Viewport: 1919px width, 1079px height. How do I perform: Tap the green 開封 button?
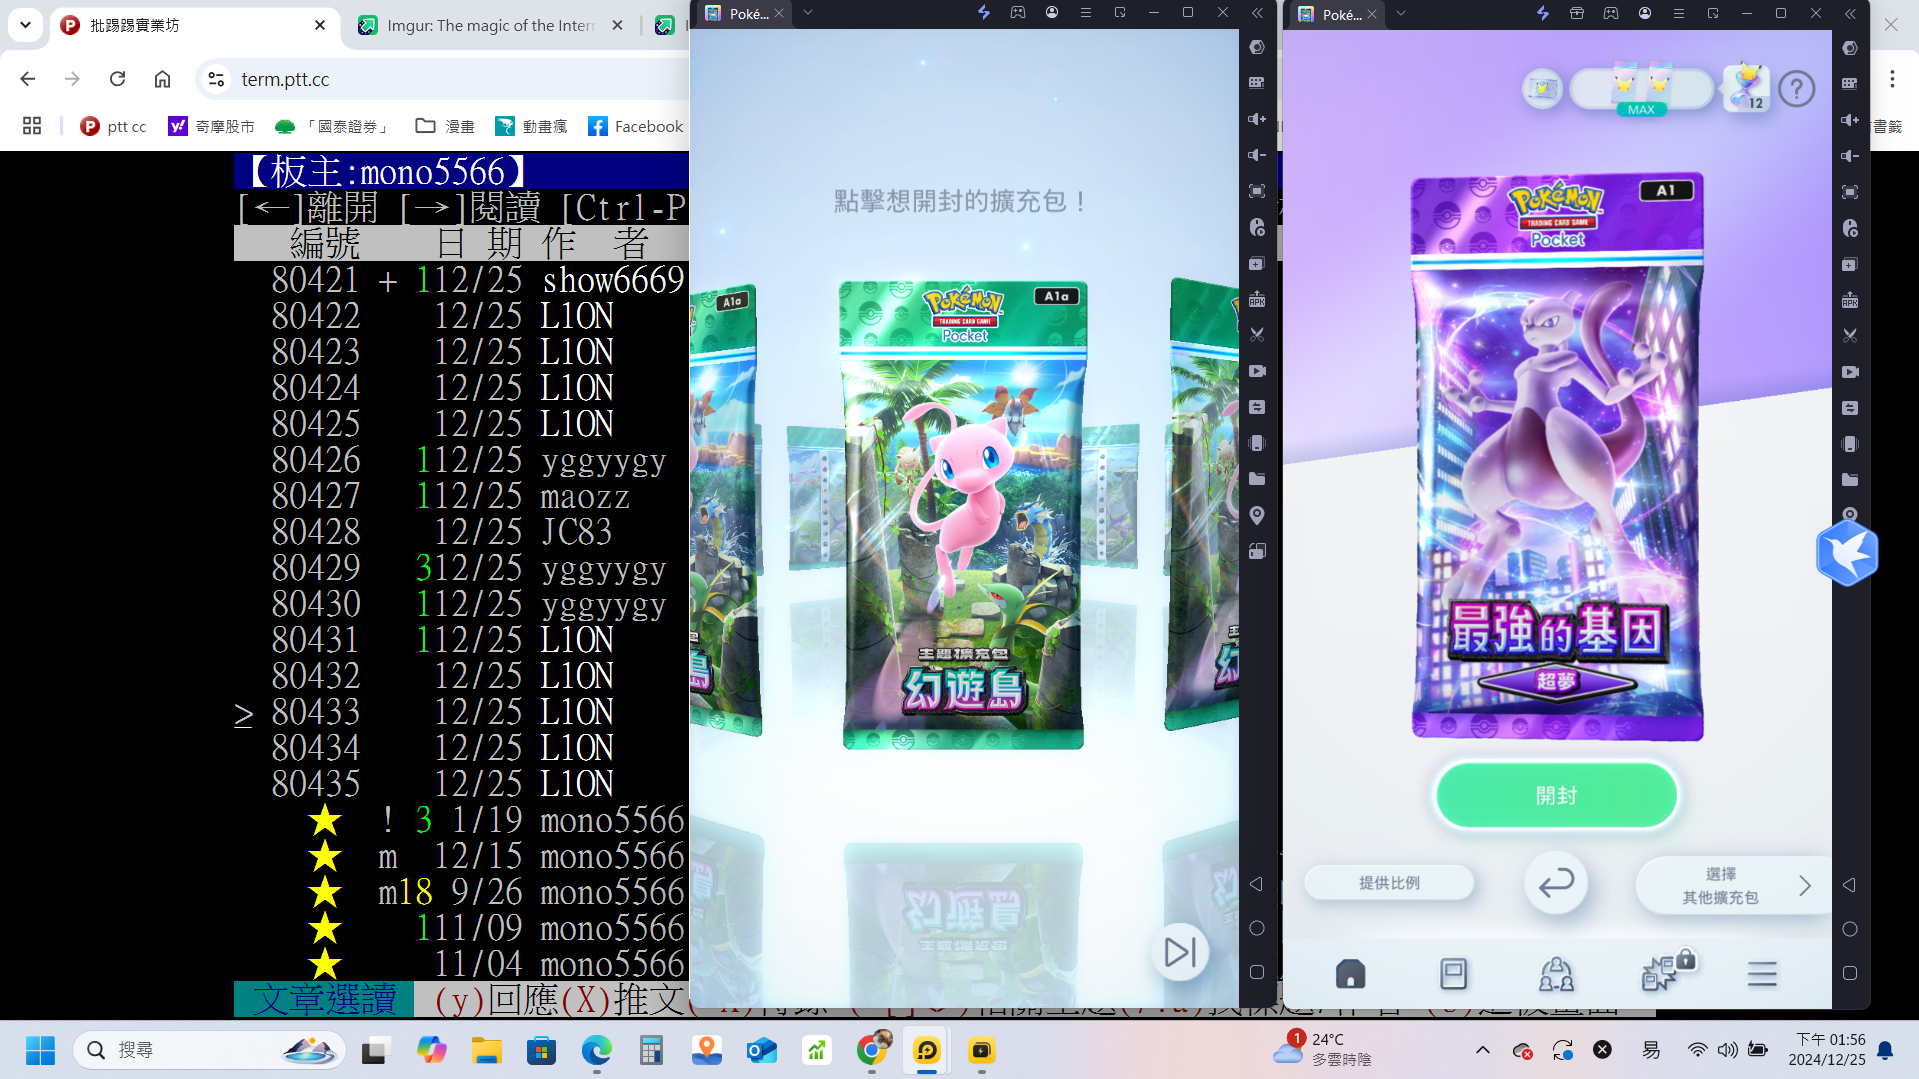pyautogui.click(x=1556, y=796)
